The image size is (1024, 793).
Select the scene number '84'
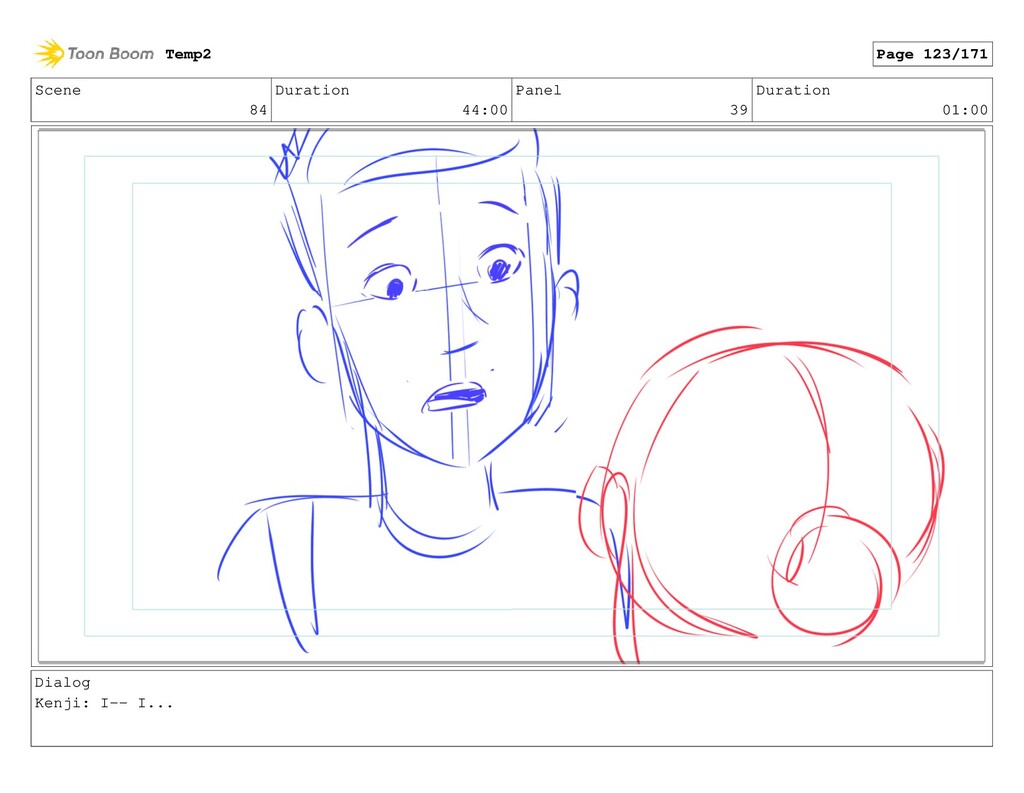point(259,110)
